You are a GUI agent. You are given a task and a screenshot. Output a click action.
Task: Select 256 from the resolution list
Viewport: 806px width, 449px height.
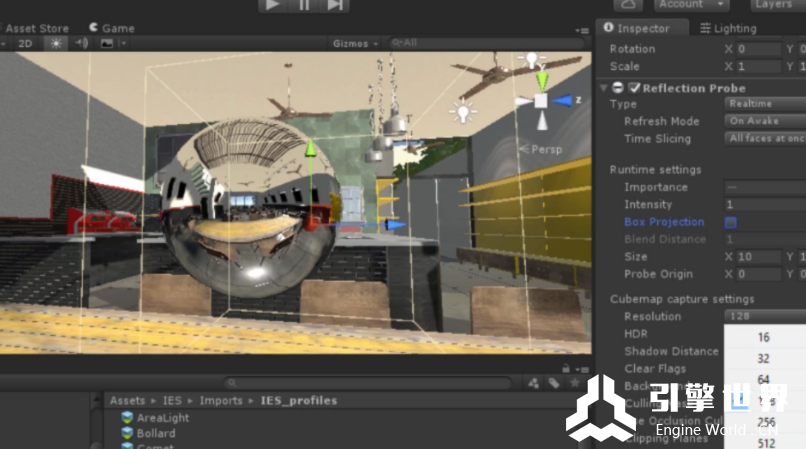click(x=766, y=423)
